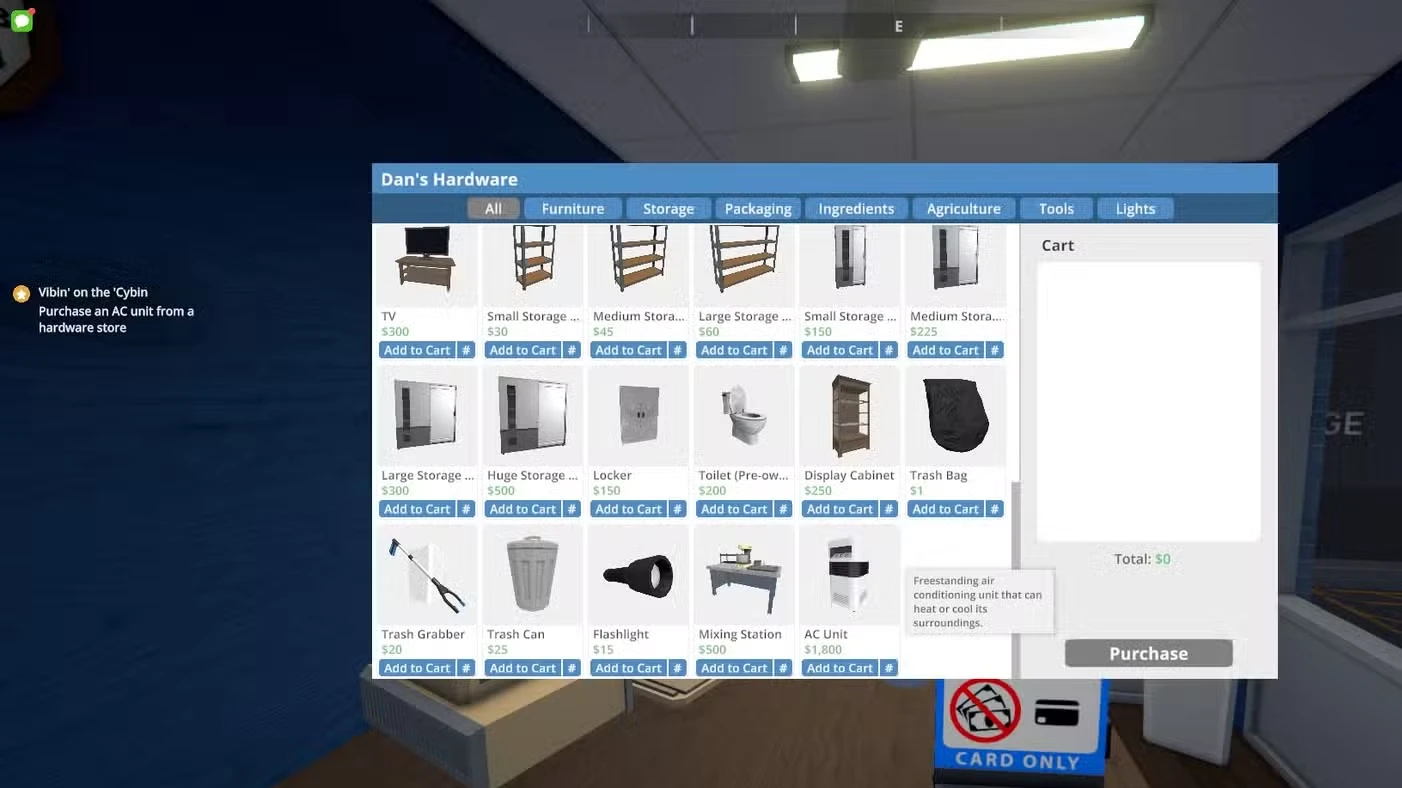This screenshot has width=1402, height=788.
Task: Select the $45 Medium Storage rack image
Action: coord(639,265)
